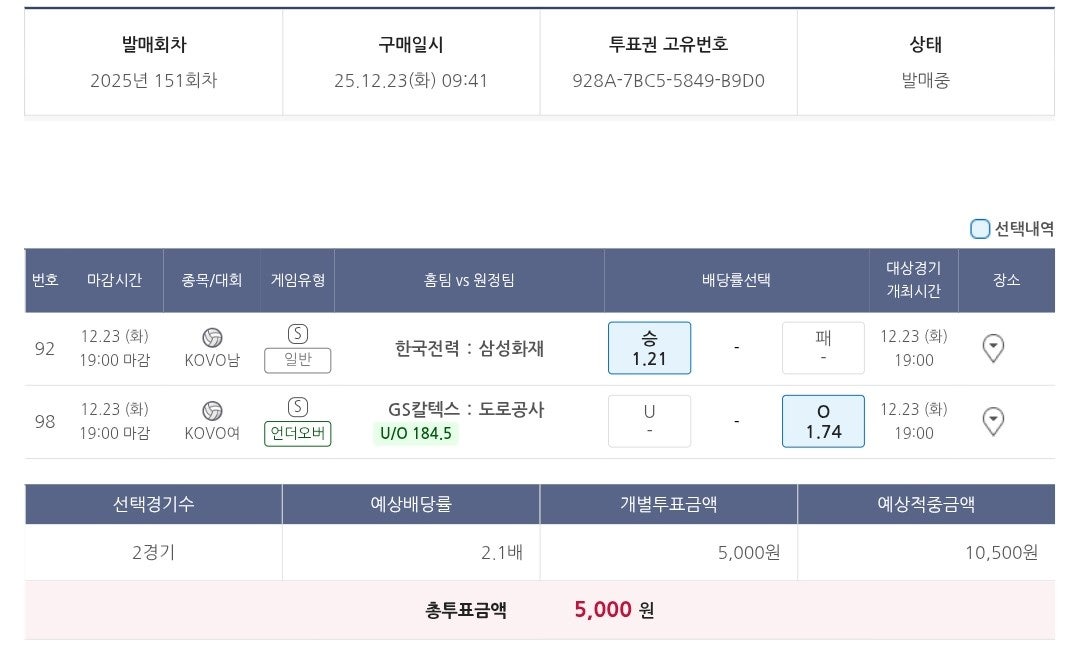
Task: Select 패 option for match 92
Action: pyautogui.click(x=823, y=348)
